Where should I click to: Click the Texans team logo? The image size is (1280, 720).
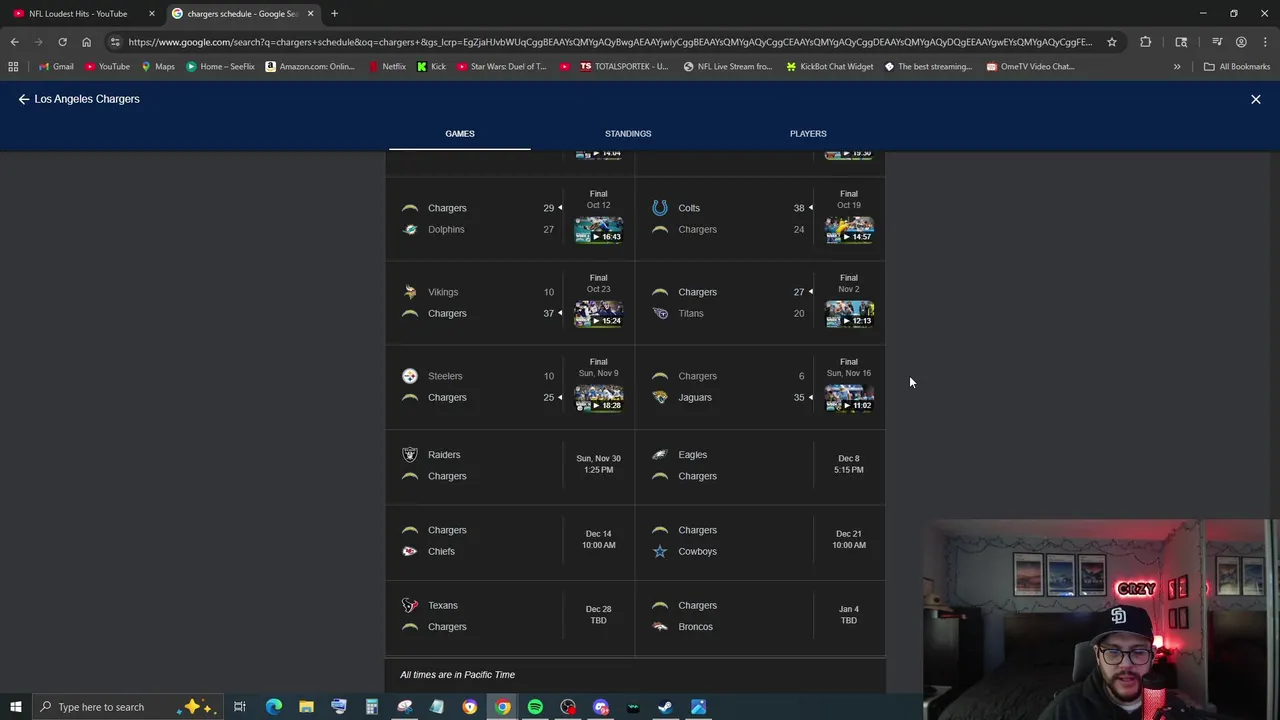pyautogui.click(x=409, y=605)
